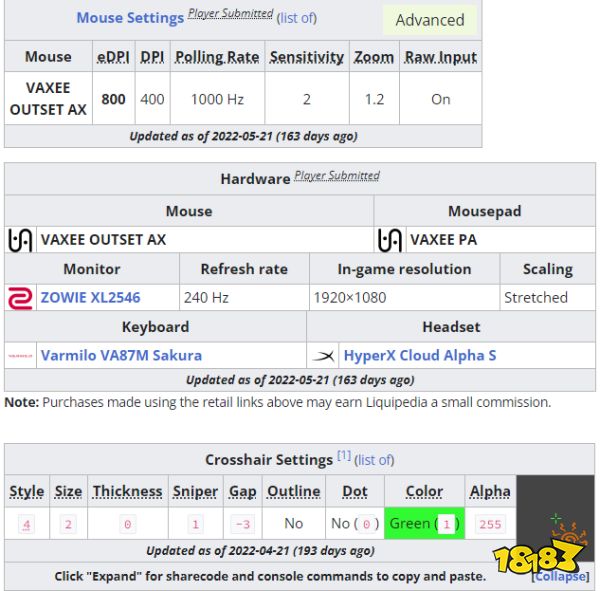
Task: Click the Alpha column header
Action: (490, 491)
